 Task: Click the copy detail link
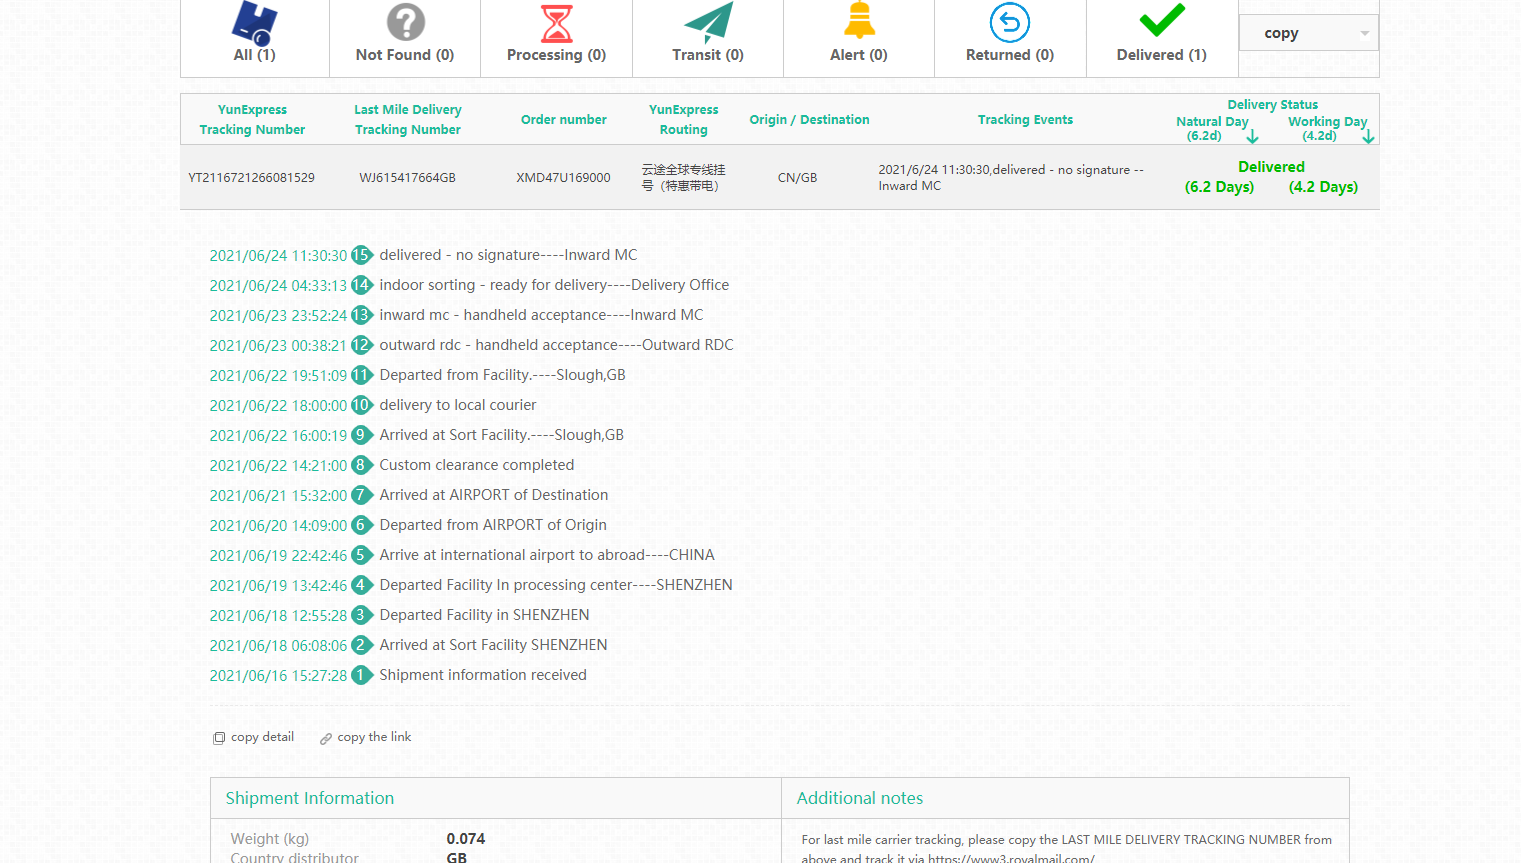pos(262,737)
